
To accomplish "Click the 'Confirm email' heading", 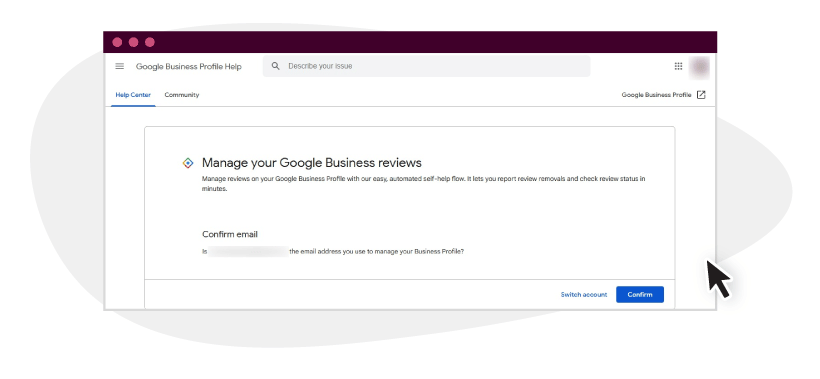I will coord(230,234).
